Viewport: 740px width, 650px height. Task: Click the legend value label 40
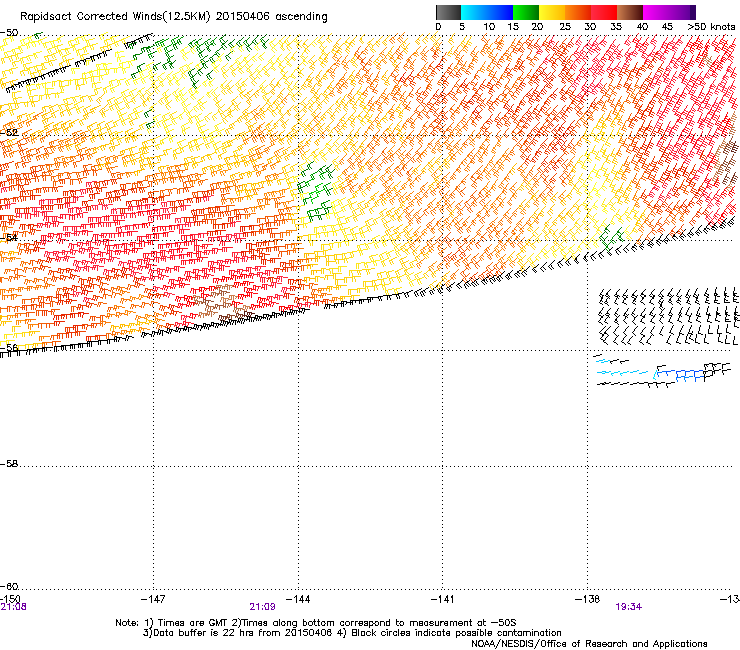point(642,27)
